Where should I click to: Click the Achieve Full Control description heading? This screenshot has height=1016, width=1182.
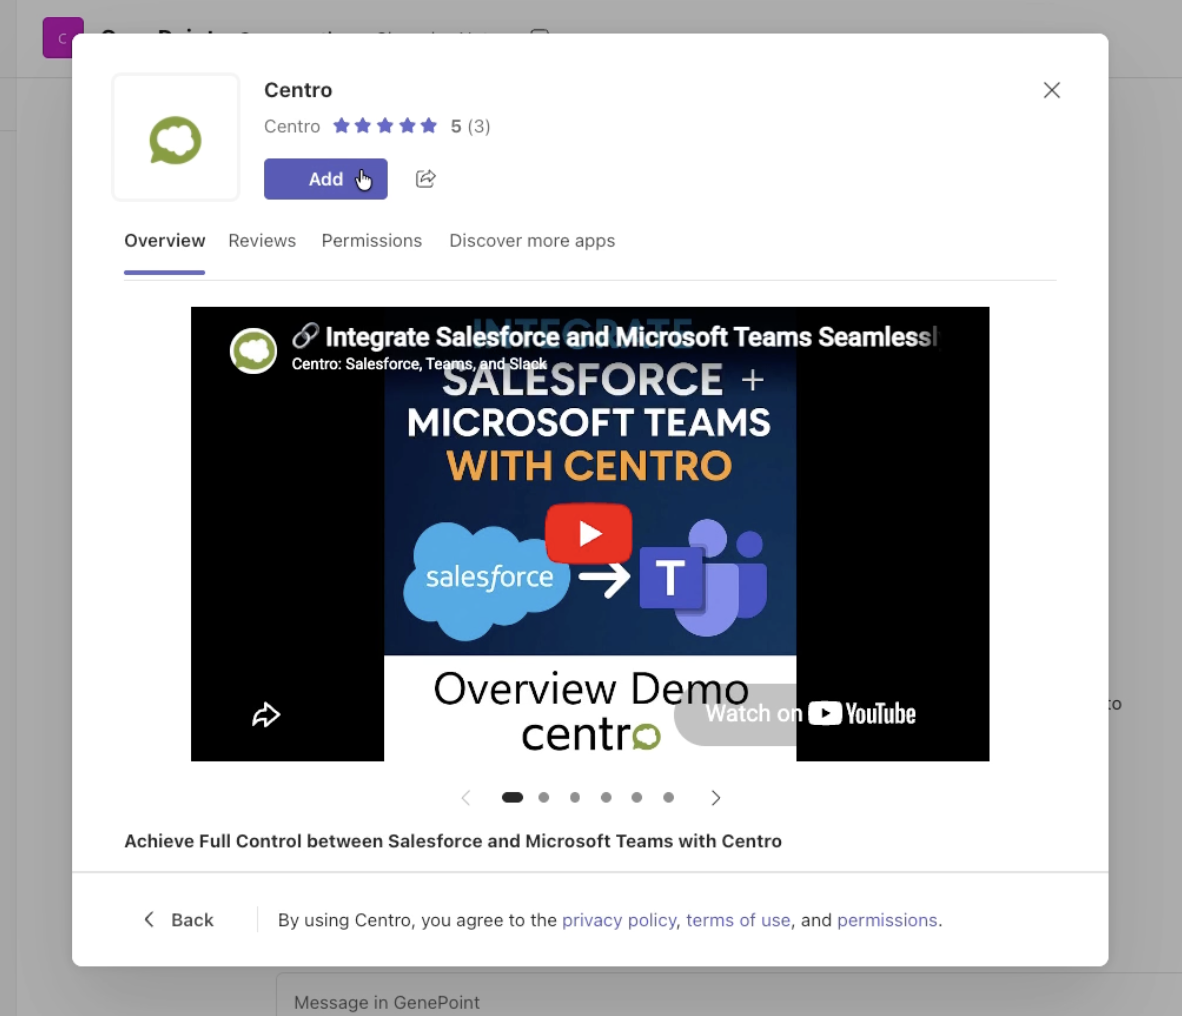[x=453, y=841]
